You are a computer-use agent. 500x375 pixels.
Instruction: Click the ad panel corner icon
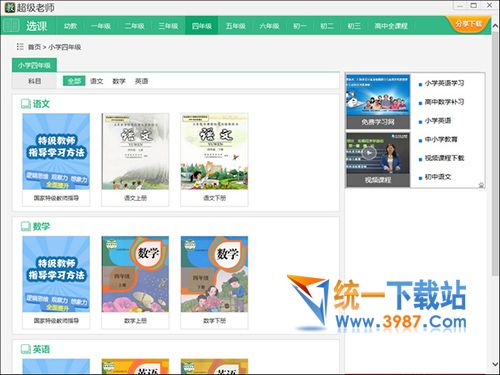click(481, 185)
